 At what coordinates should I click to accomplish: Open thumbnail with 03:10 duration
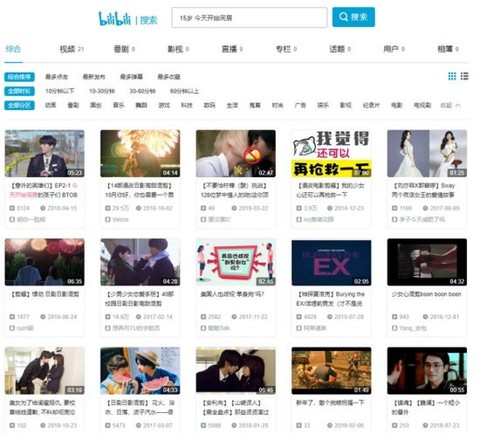[x=44, y=371]
